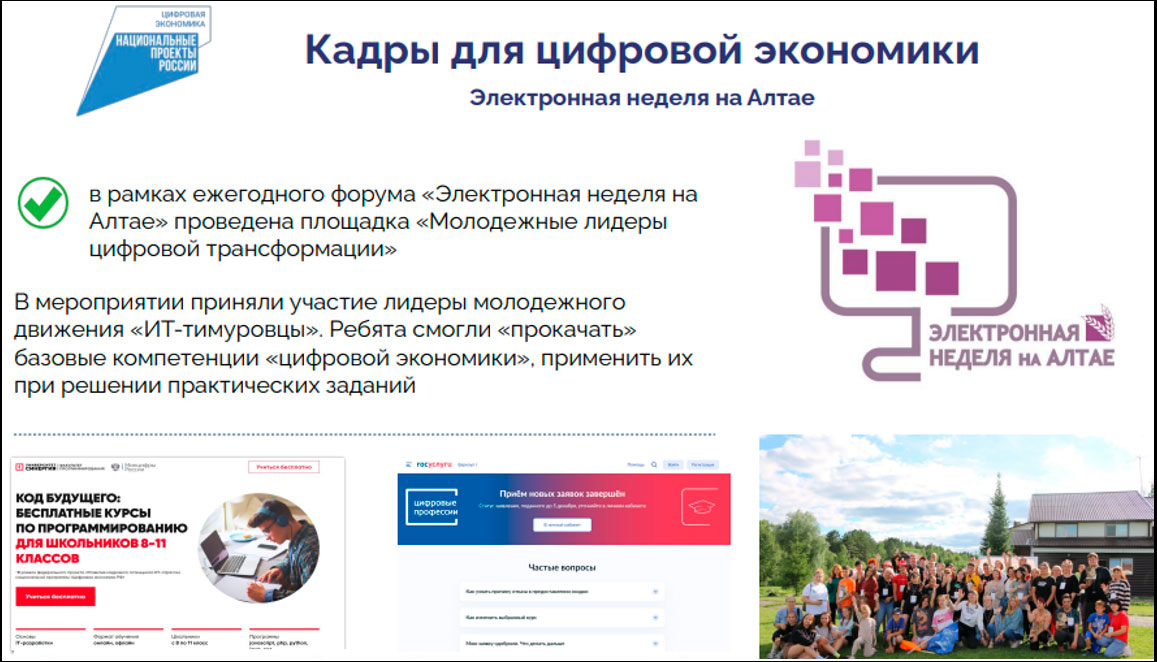Click 'Учиться бесплатно' in the top-right corner
The image size is (1157, 662).
pyautogui.click(x=283, y=467)
